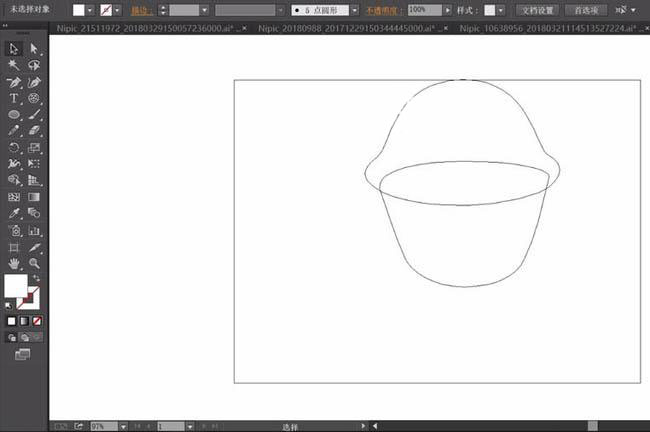The height and width of the screenshot is (432, 650).
Task: Select the Direct Selection tool
Action: pos(34,48)
